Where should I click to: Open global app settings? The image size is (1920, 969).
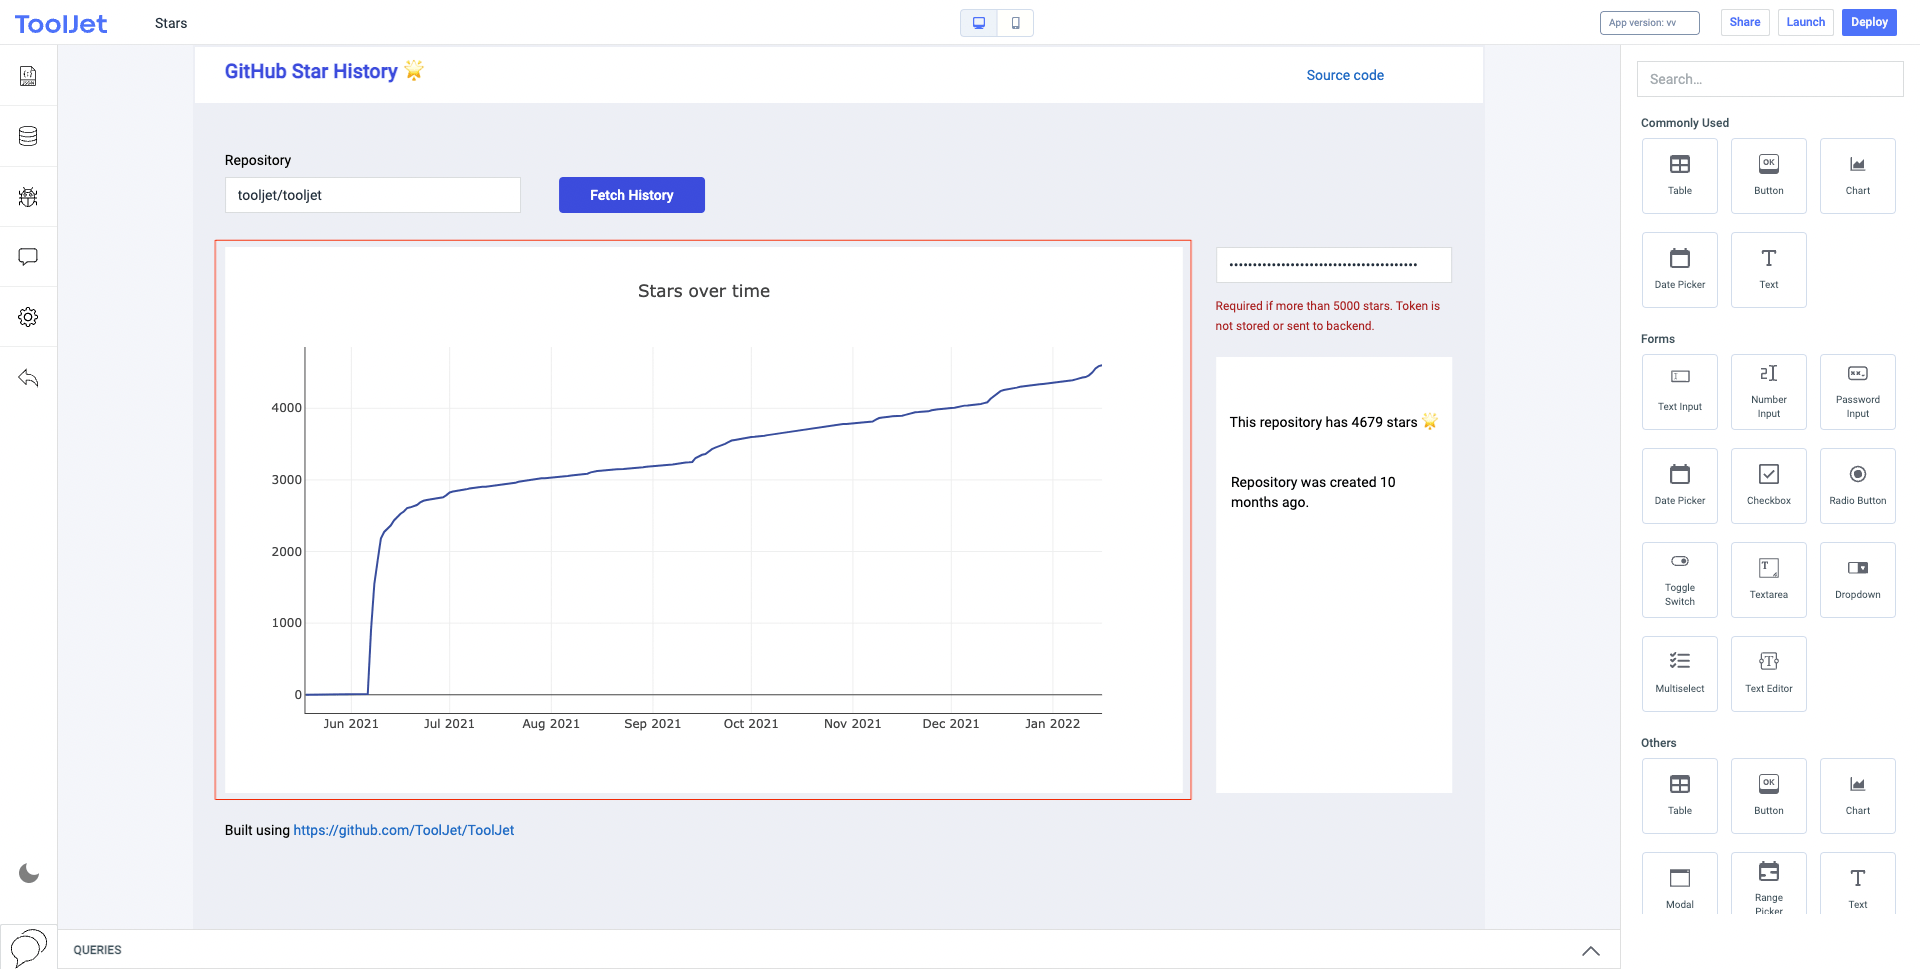[27, 317]
